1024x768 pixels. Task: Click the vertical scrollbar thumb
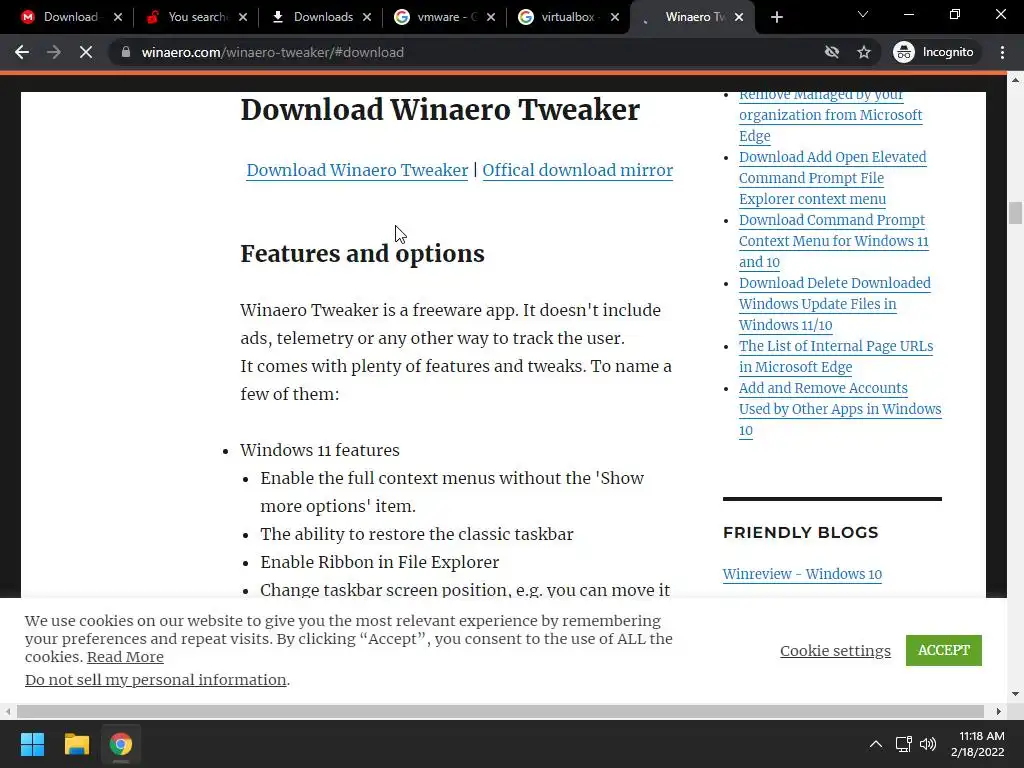pos(1015,213)
